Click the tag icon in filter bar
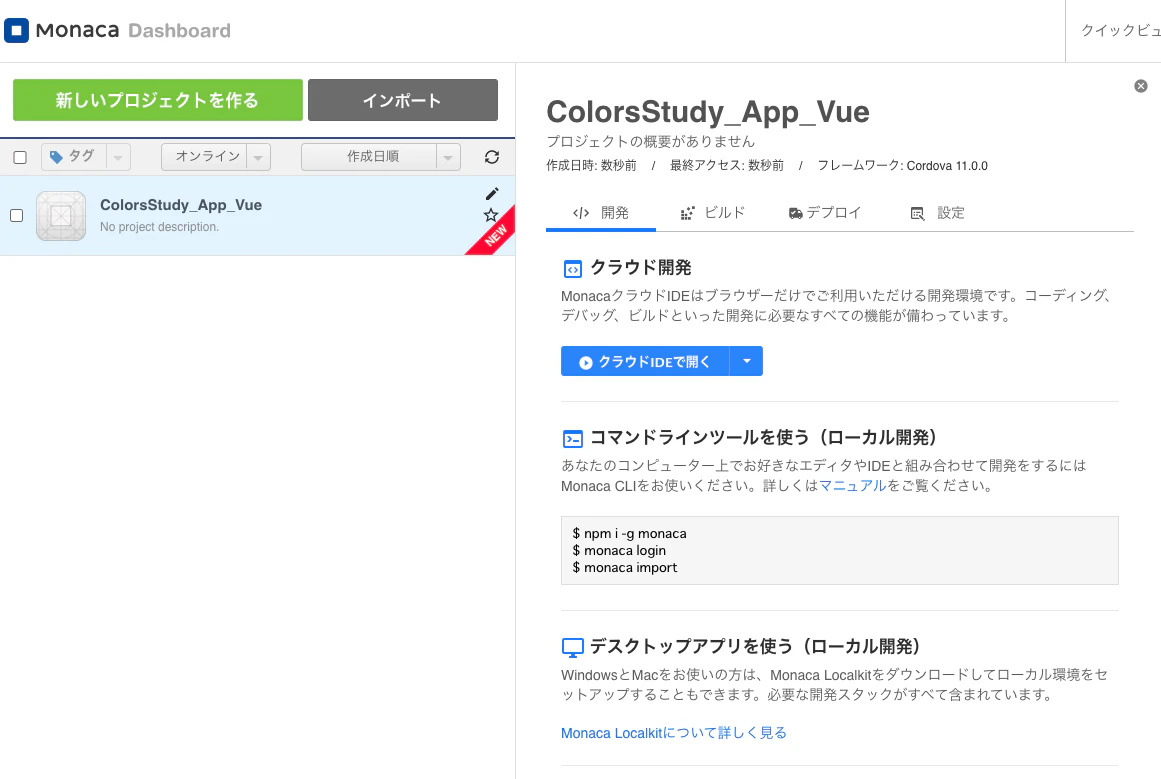Screen dimensions: 1161x779 click(56, 157)
